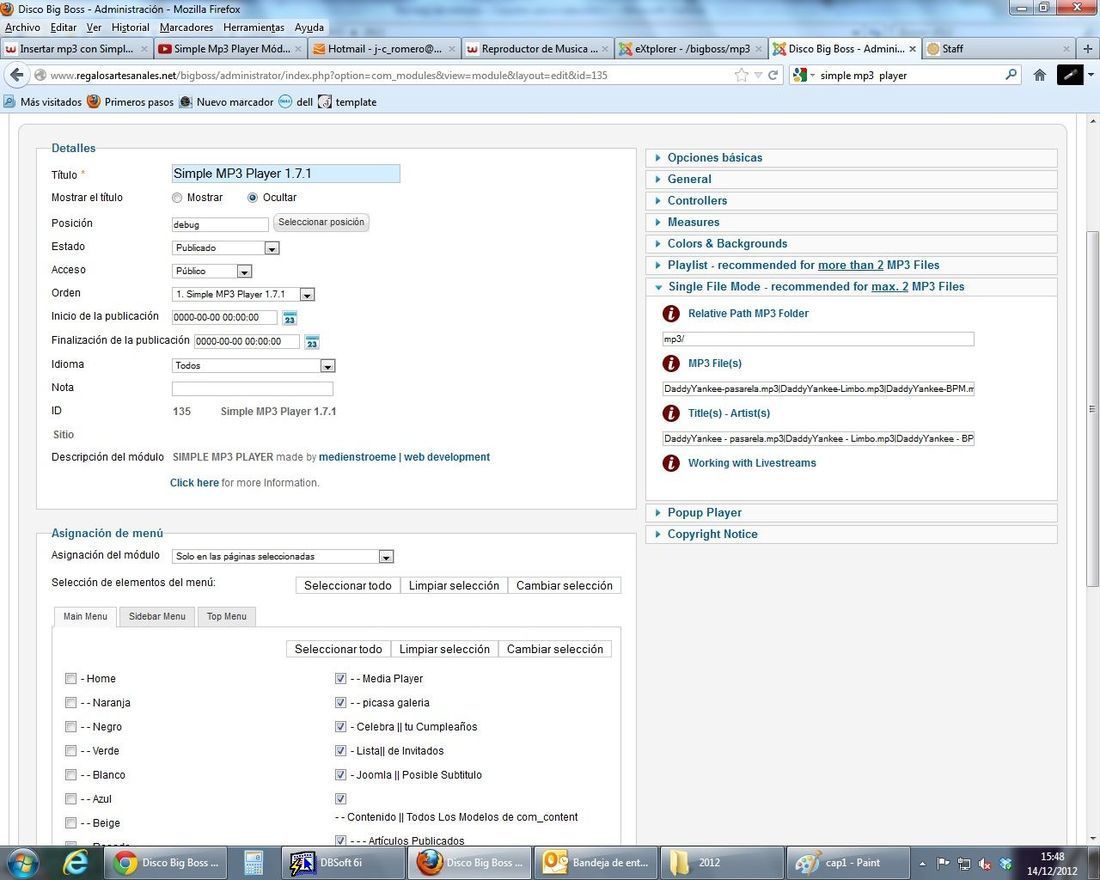Close the Hotmail tab
This screenshot has height=880, width=1100.
click(x=452, y=48)
